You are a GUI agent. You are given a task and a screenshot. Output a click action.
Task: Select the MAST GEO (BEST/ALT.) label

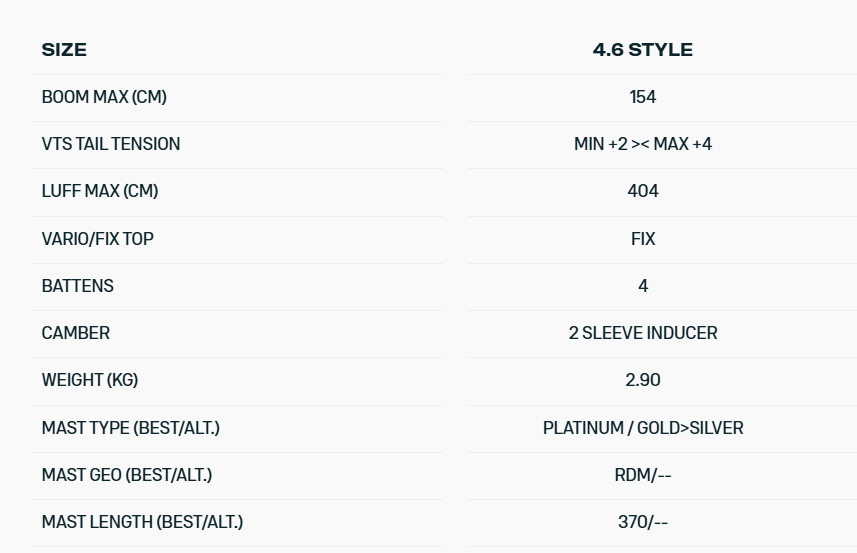click(x=127, y=475)
